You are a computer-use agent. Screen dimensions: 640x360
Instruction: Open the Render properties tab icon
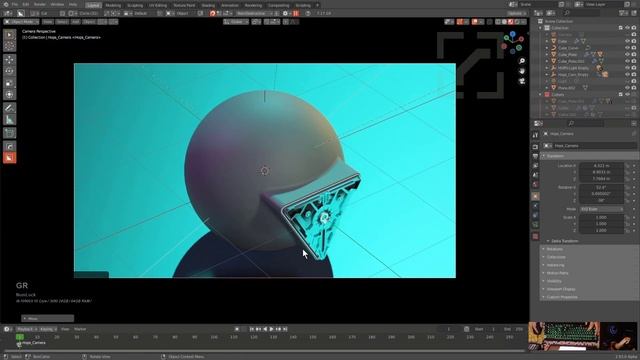click(x=536, y=147)
